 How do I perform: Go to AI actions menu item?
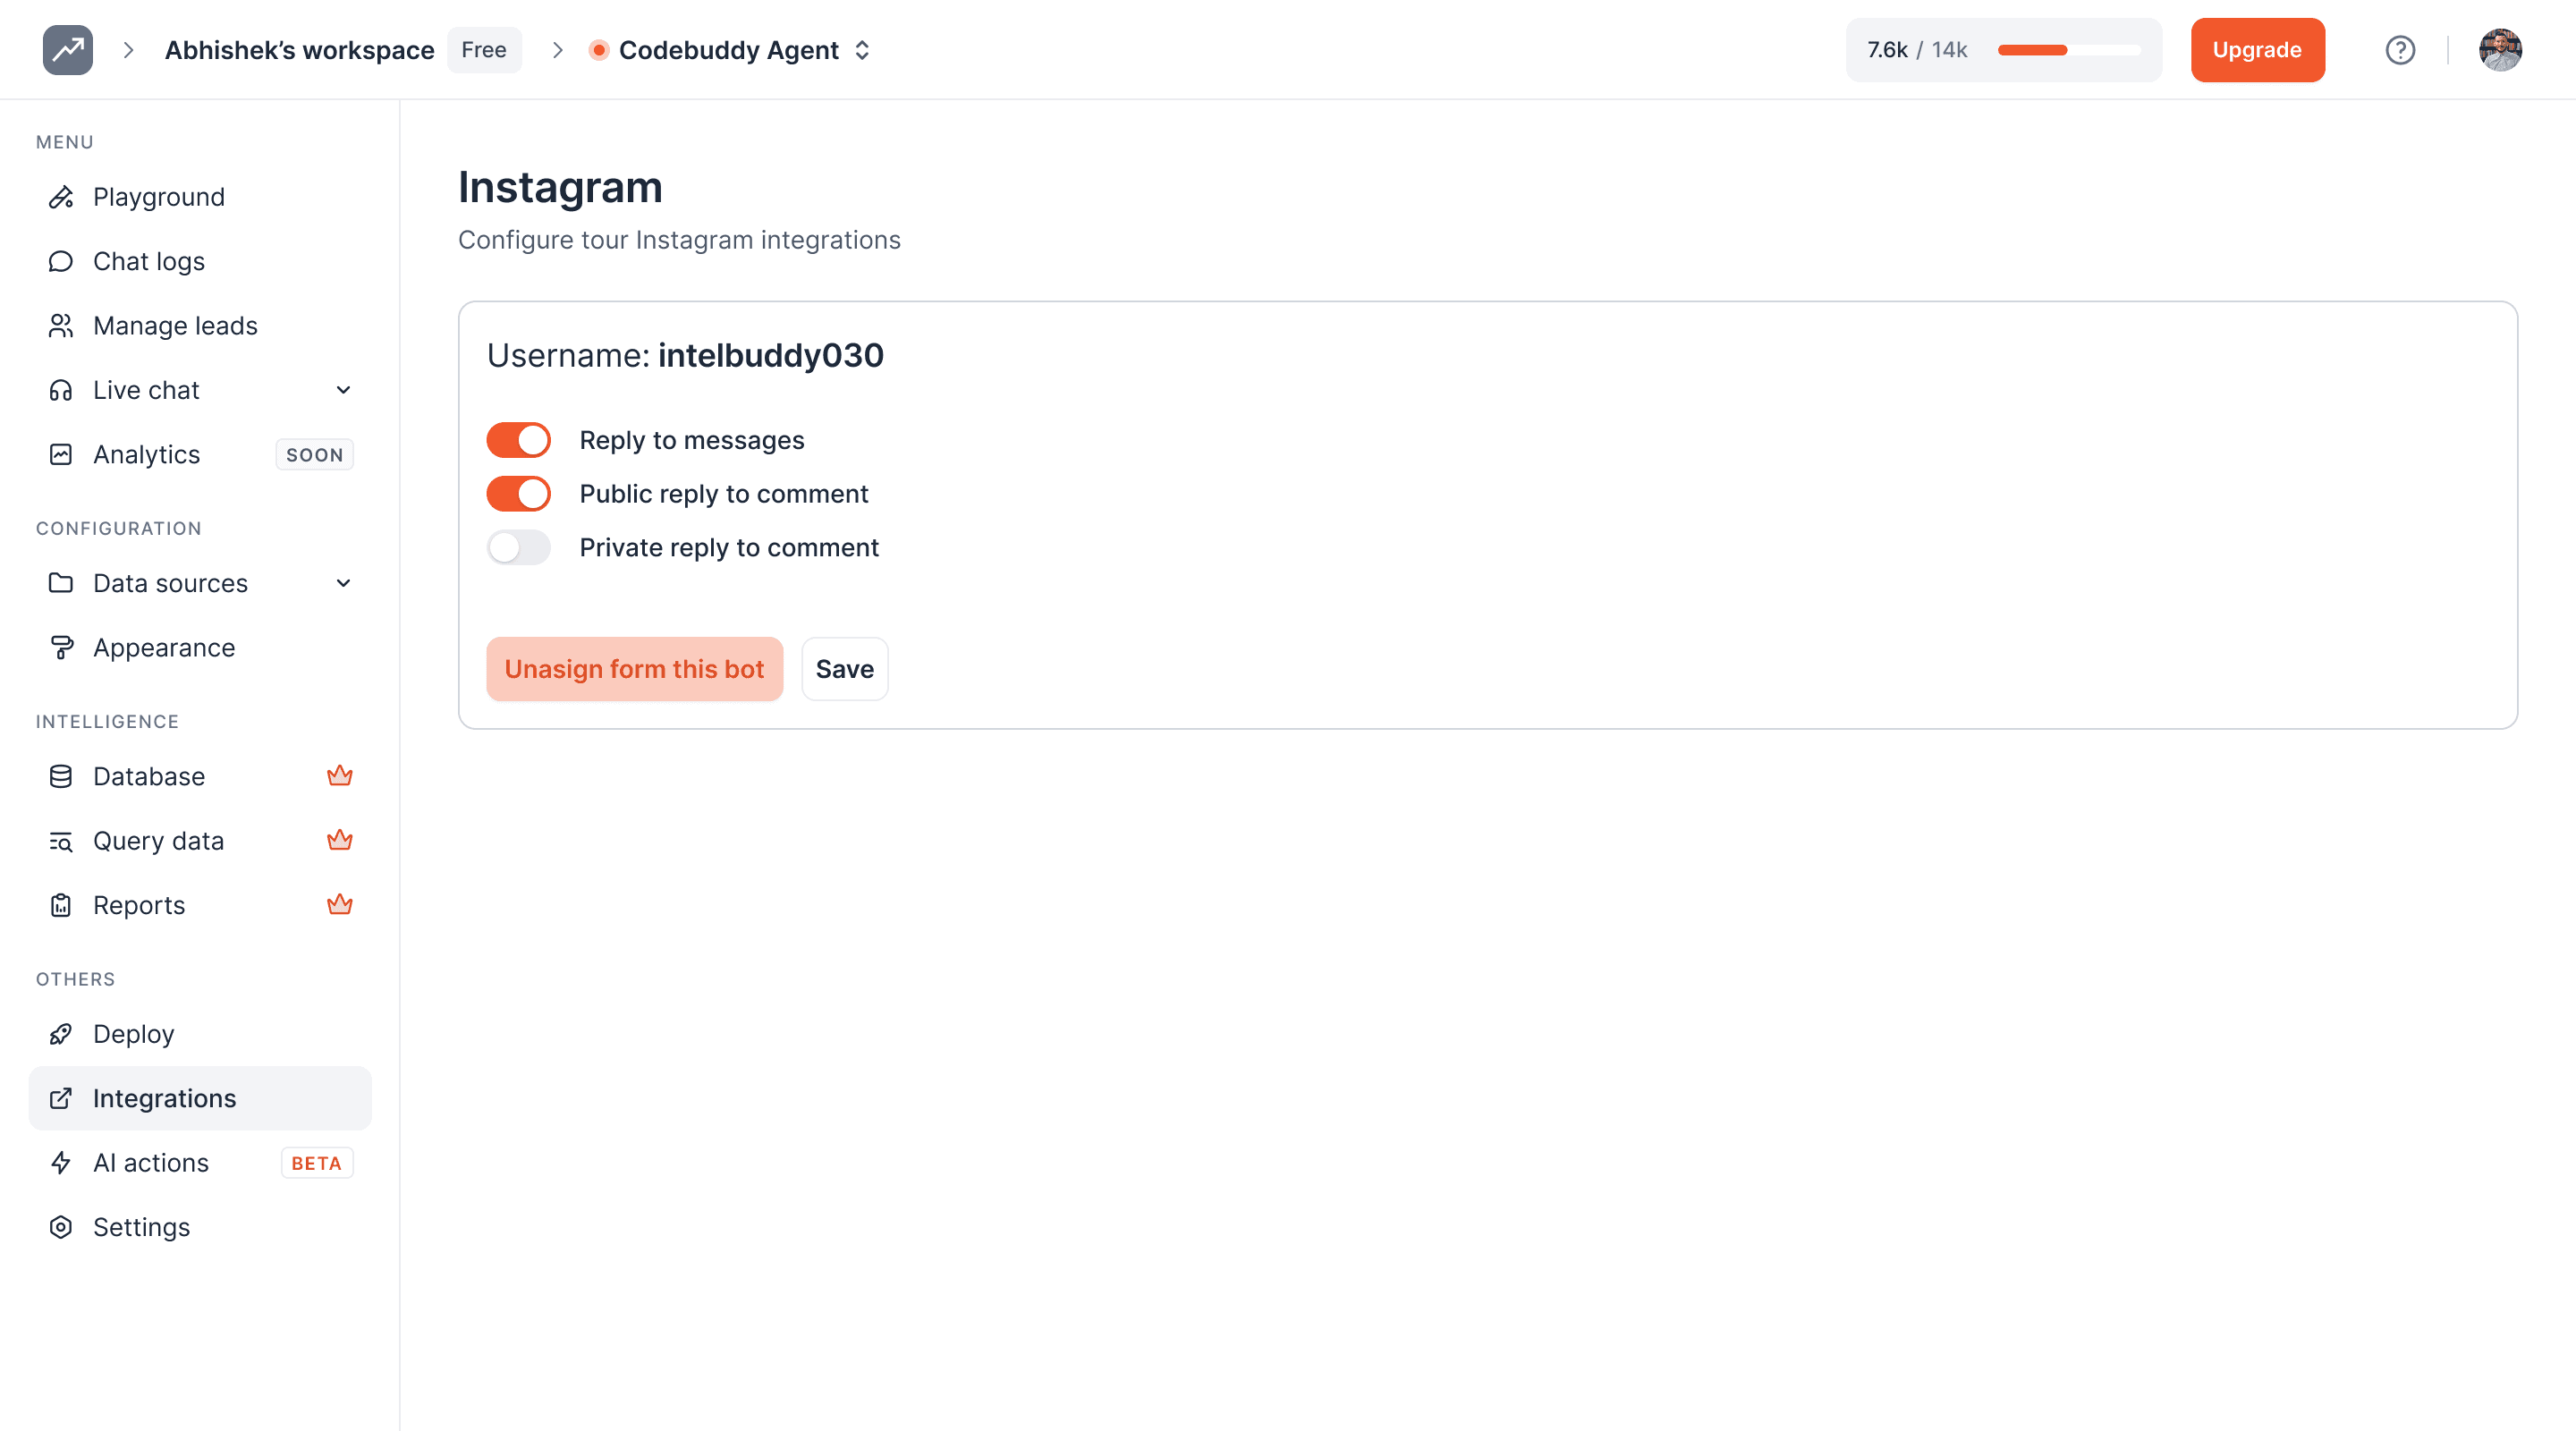click(x=151, y=1163)
